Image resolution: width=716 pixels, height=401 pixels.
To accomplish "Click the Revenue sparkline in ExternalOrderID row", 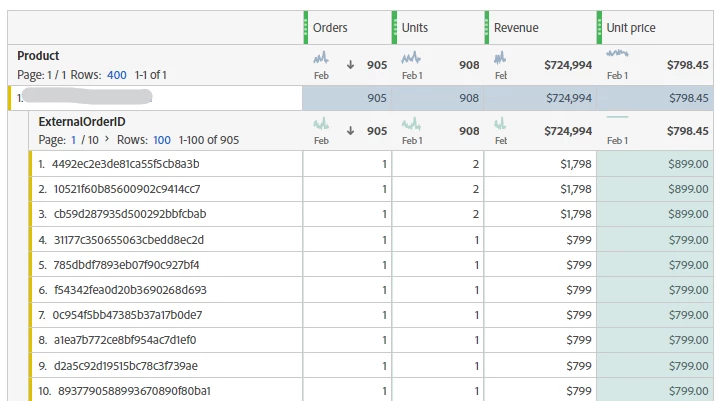I will [x=500, y=123].
